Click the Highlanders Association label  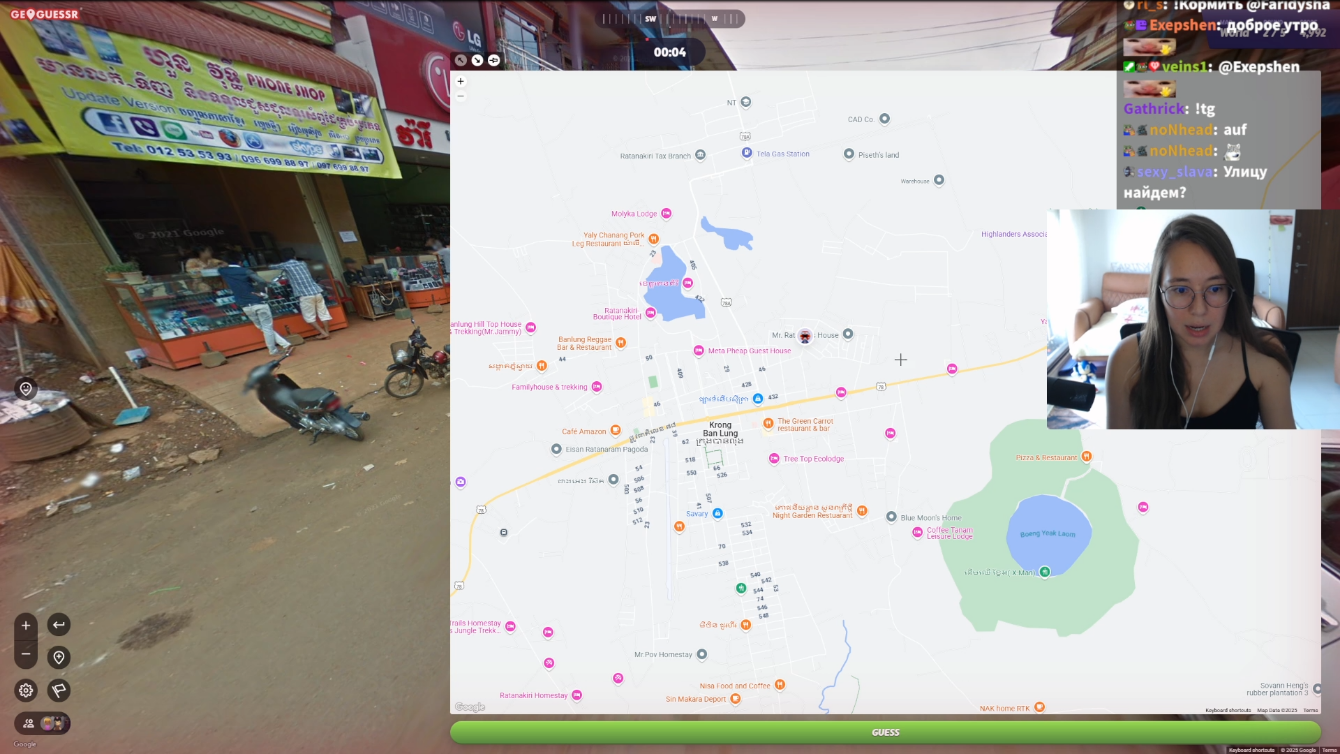pyautogui.click(x=1014, y=234)
